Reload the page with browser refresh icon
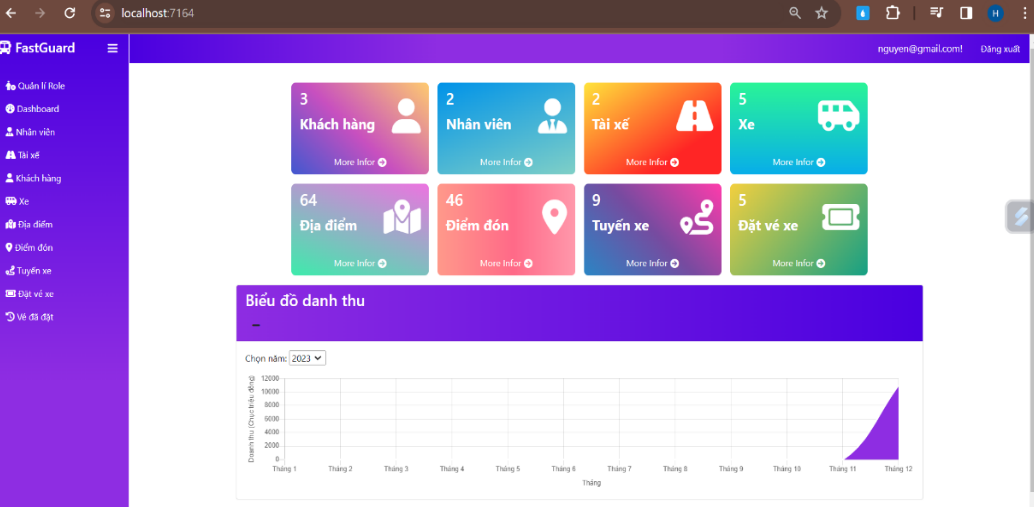 point(69,13)
